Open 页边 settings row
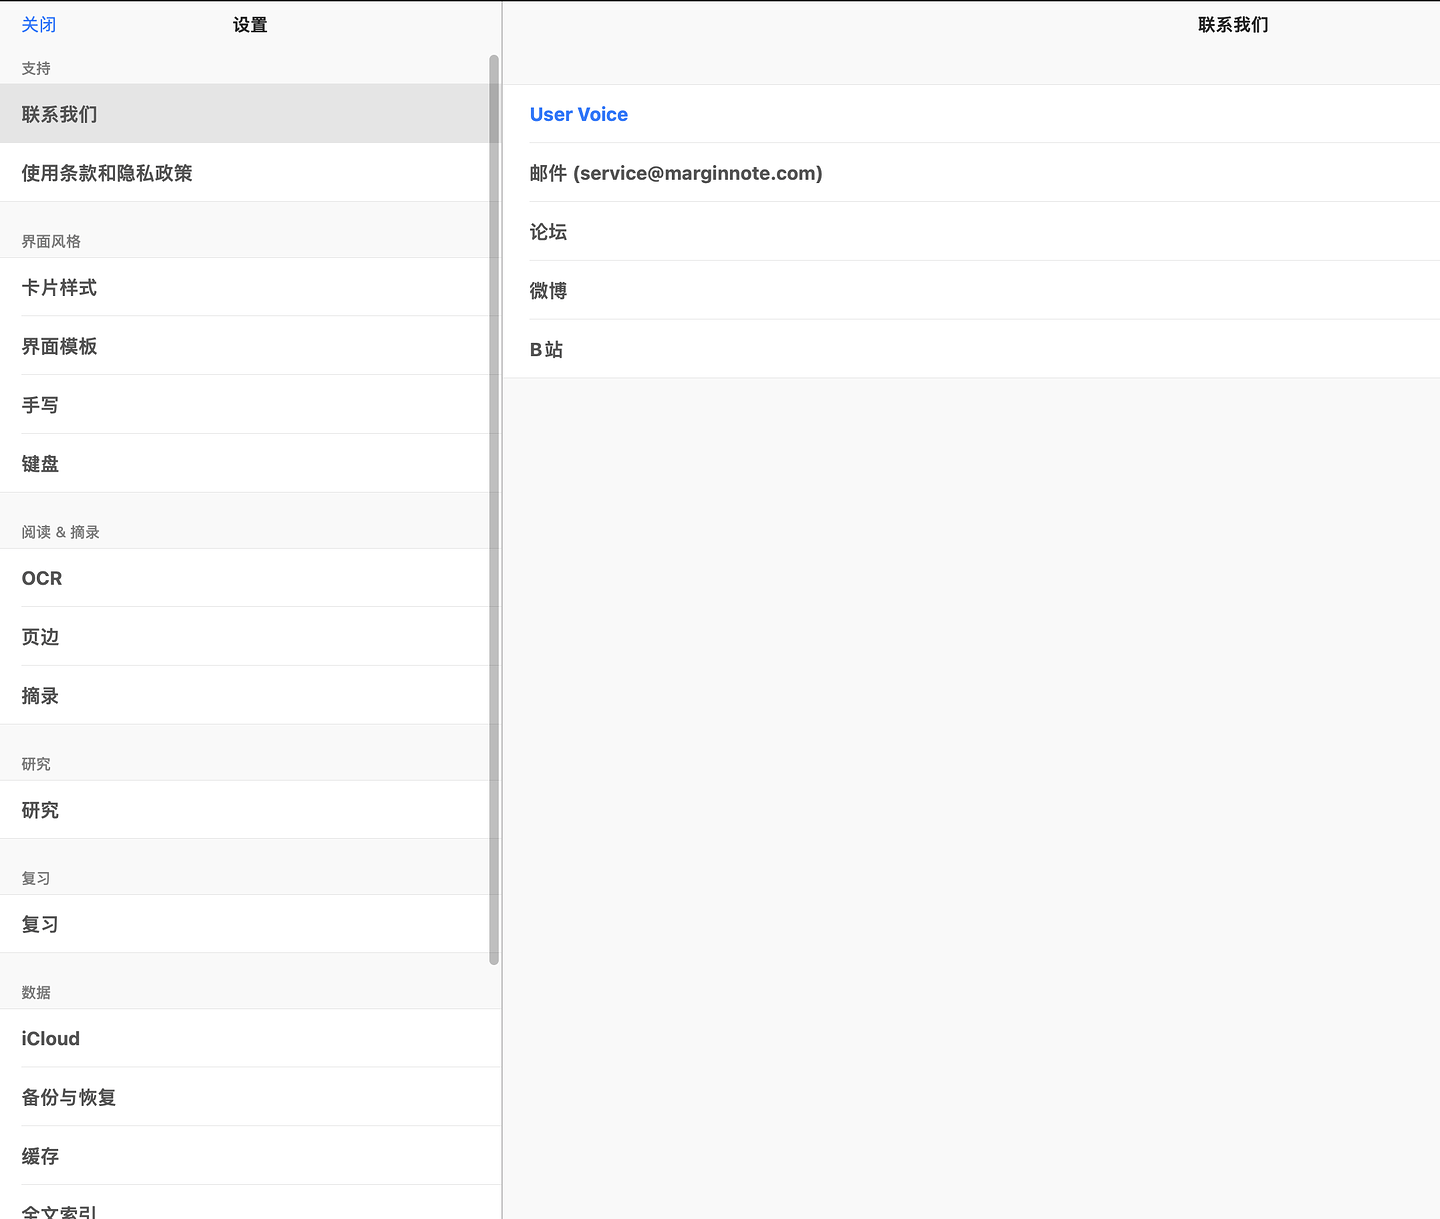1440x1219 pixels. point(250,637)
